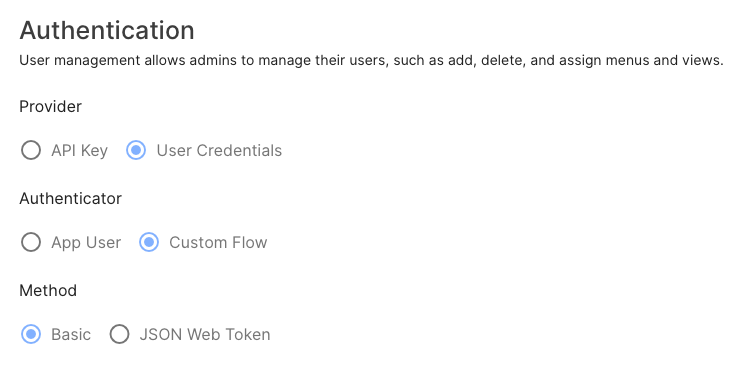Switch method to JSON Web Token radio

click(119, 335)
